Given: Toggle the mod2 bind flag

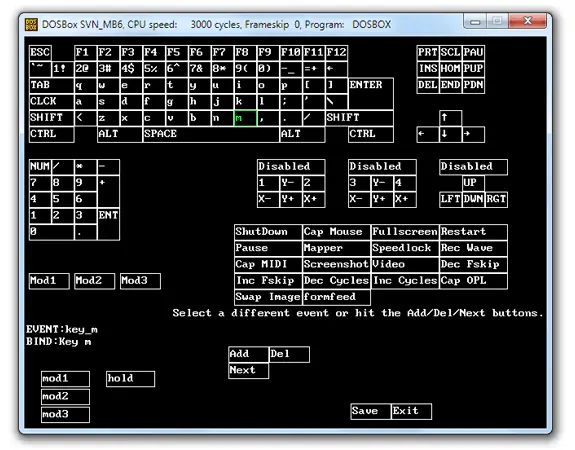Looking at the screenshot, I should [65, 397].
